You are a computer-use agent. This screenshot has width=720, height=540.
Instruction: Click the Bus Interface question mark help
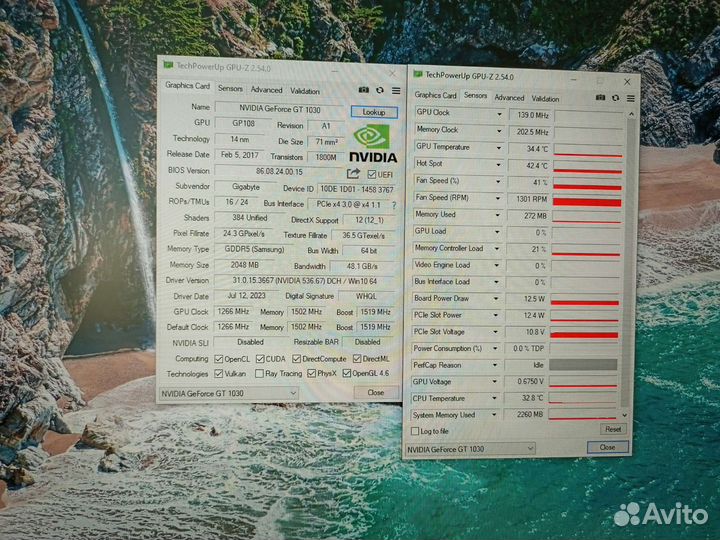click(394, 205)
